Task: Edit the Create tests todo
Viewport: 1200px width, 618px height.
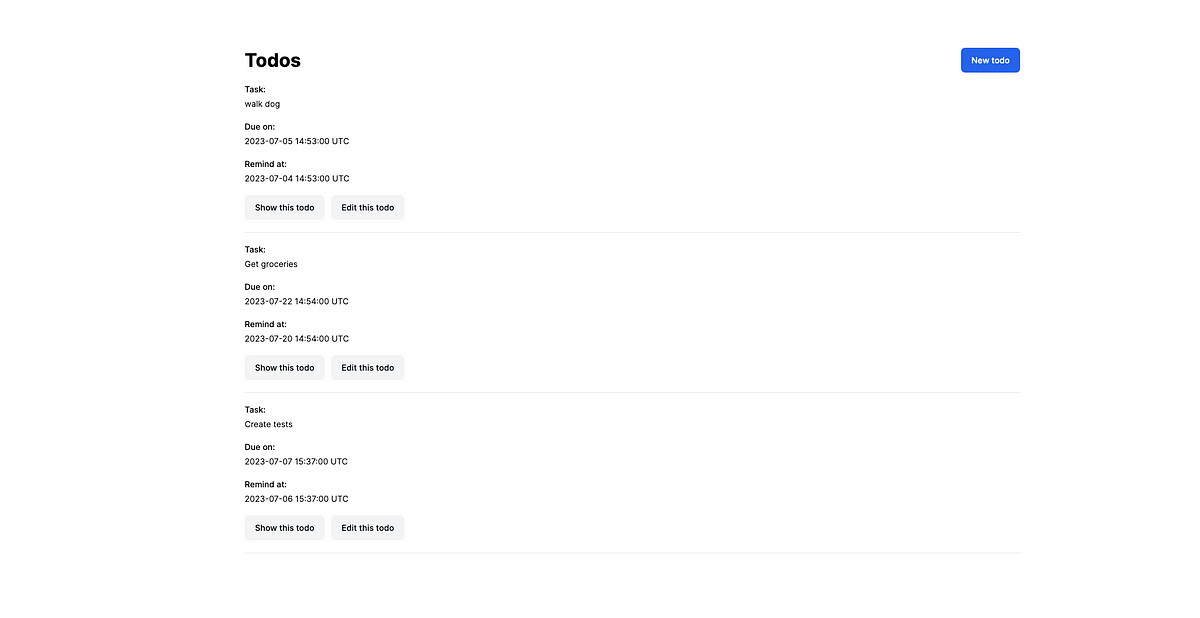Action: (x=368, y=528)
